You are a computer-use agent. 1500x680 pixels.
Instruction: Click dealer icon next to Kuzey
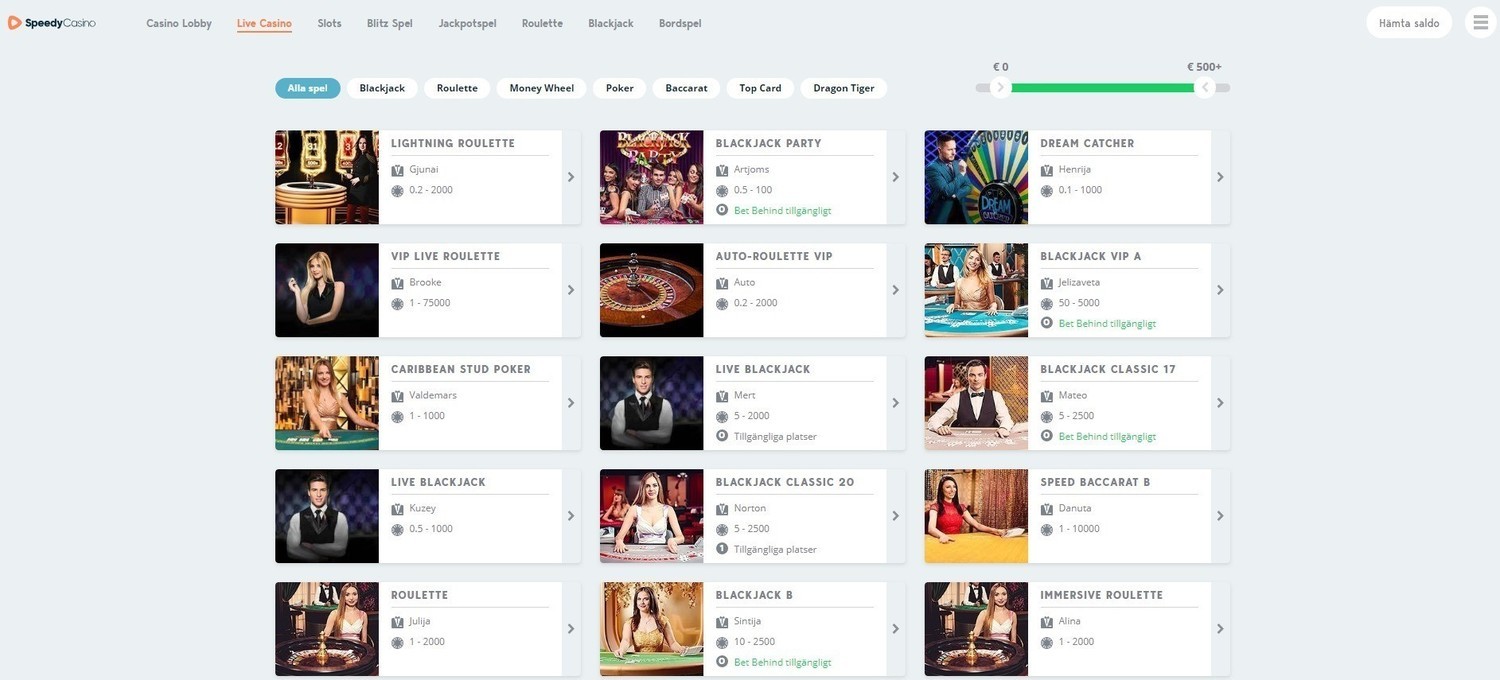pos(397,509)
